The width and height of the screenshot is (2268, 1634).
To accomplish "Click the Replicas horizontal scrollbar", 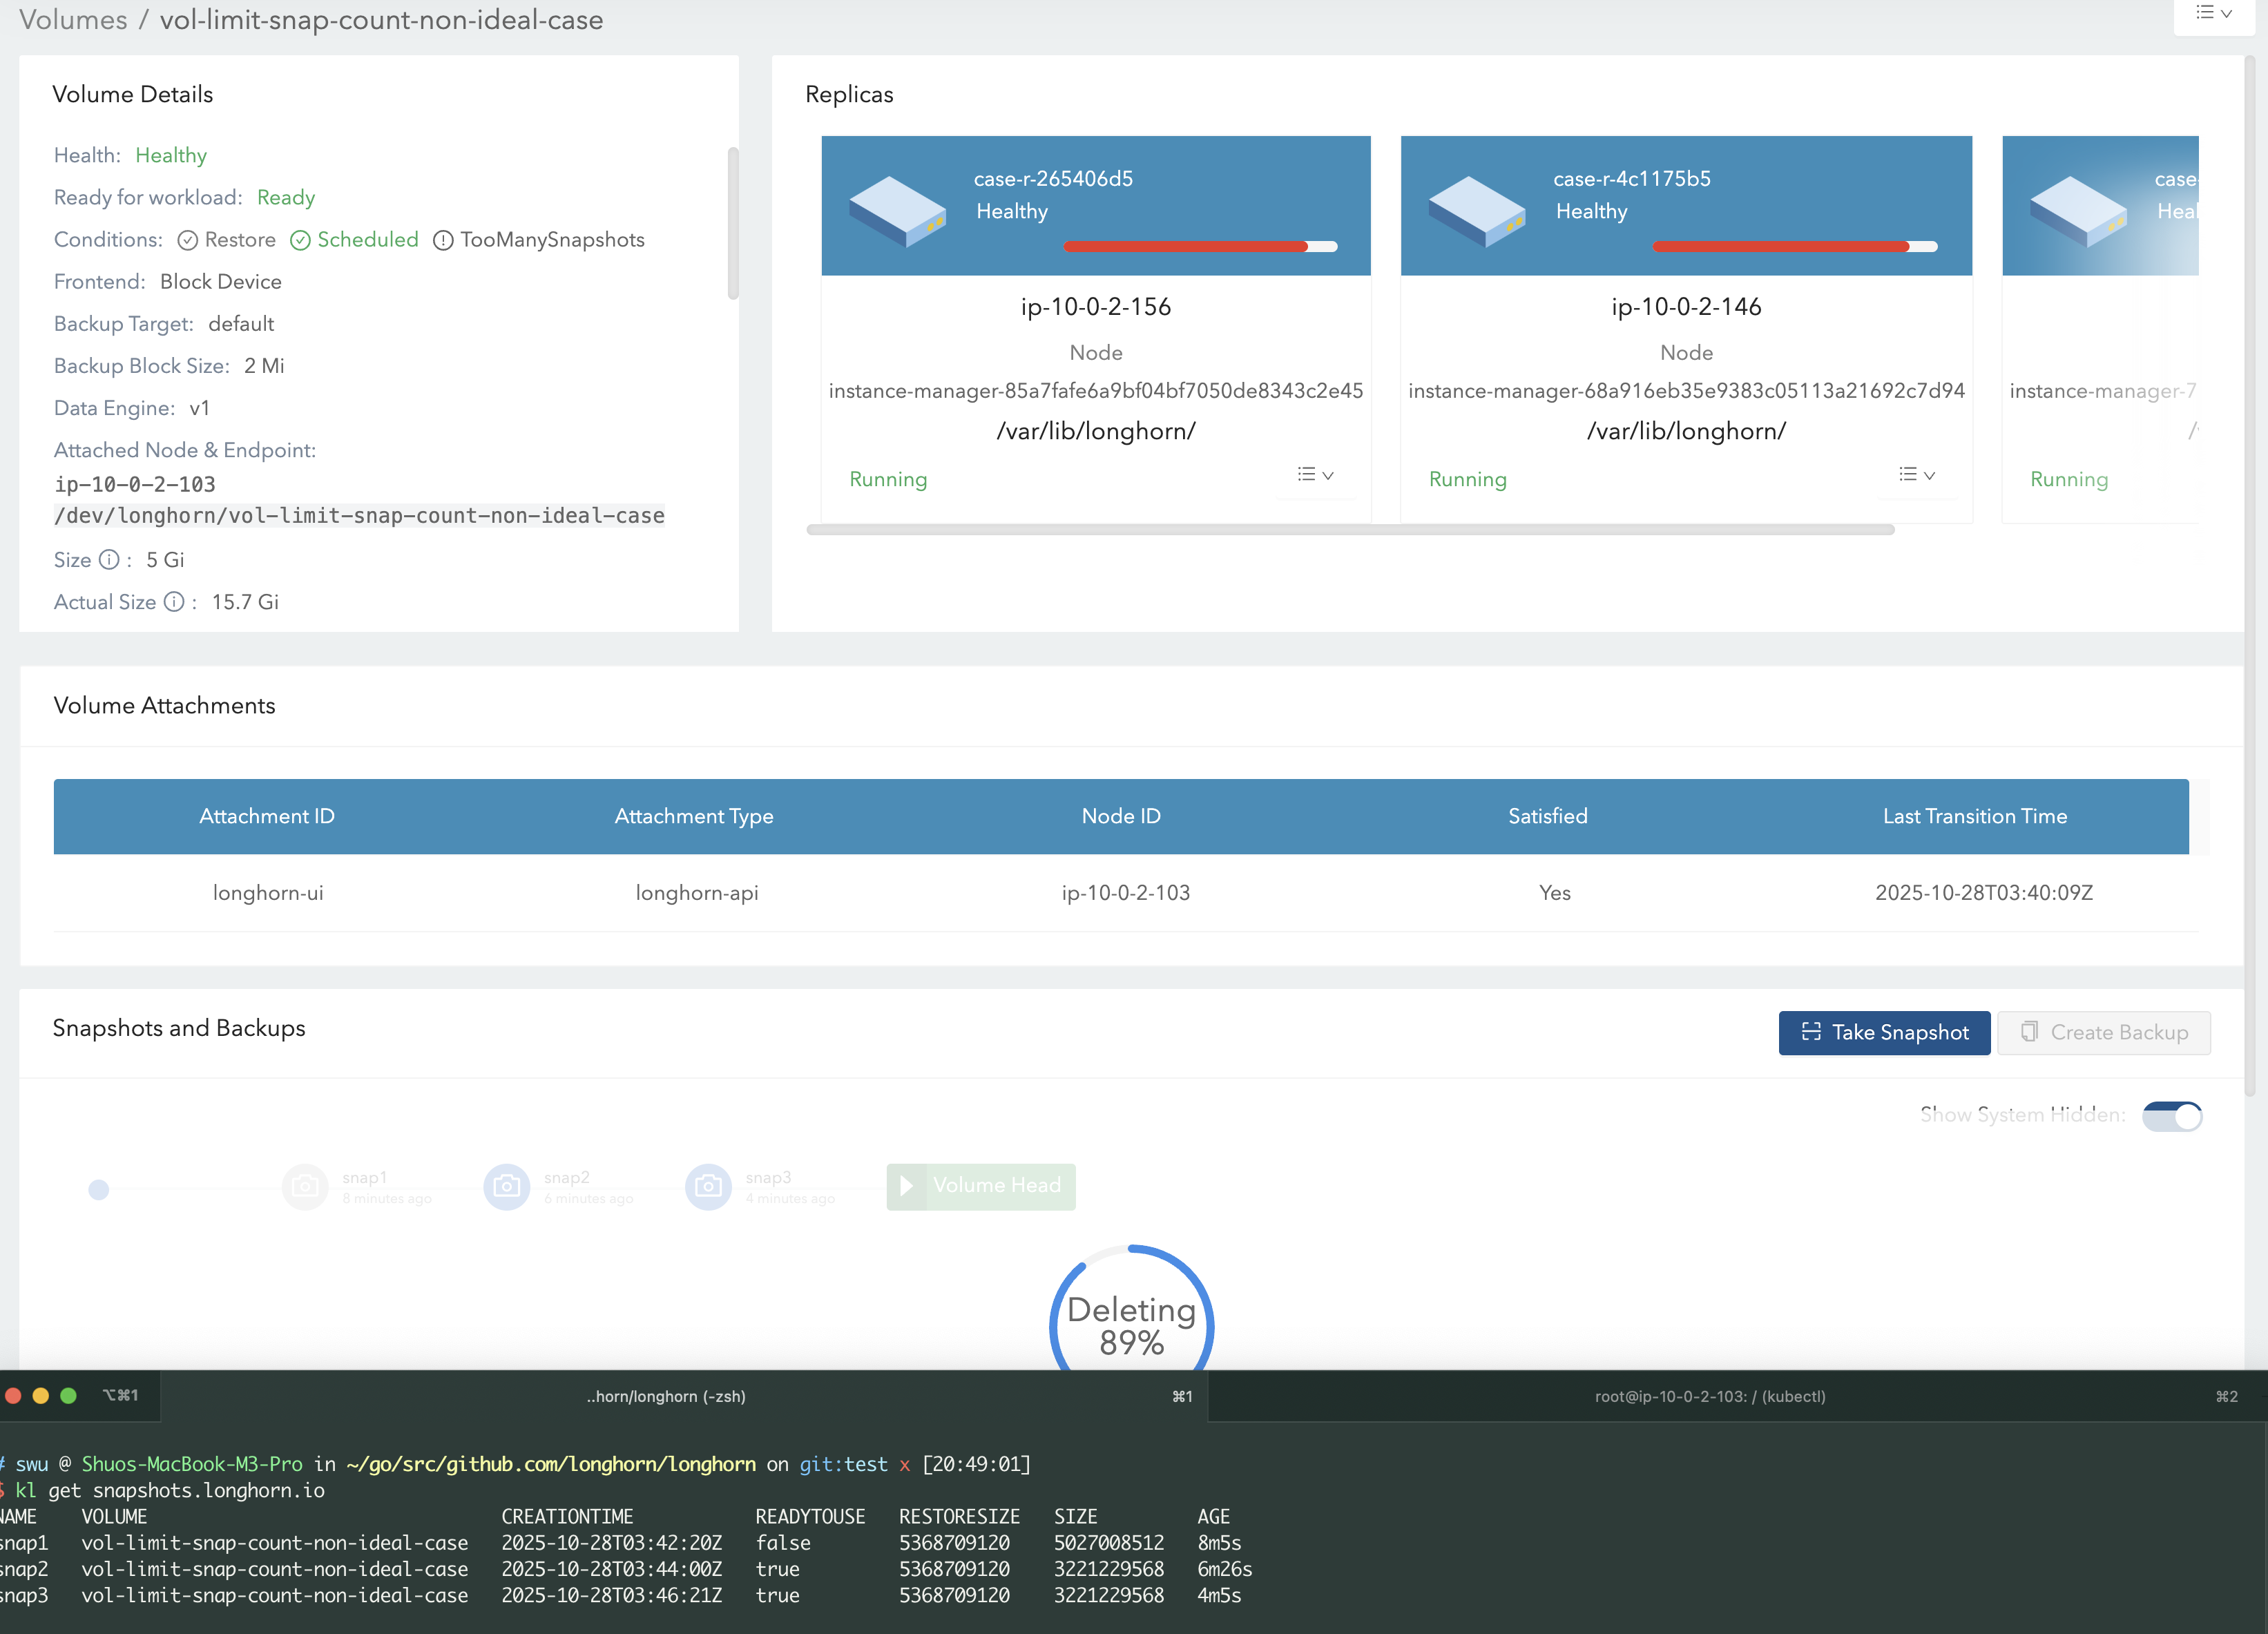I will pos(1350,530).
